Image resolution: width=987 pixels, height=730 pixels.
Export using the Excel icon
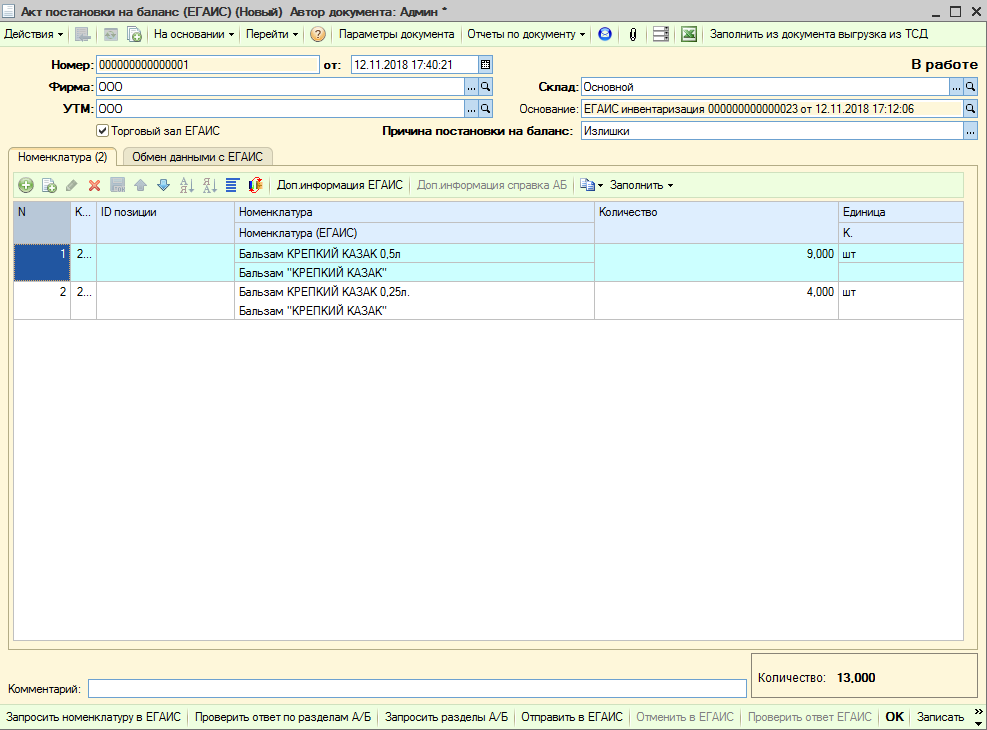[x=689, y=35]
